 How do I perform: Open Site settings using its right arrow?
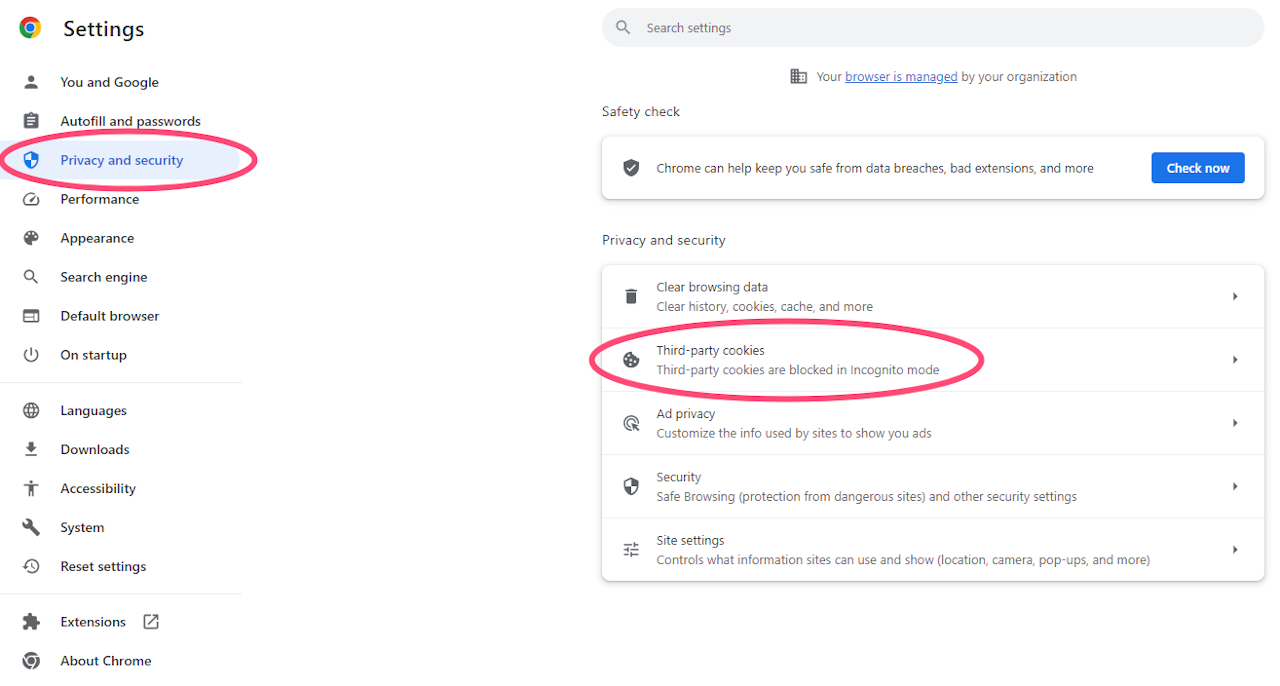tap(1234, 549)
